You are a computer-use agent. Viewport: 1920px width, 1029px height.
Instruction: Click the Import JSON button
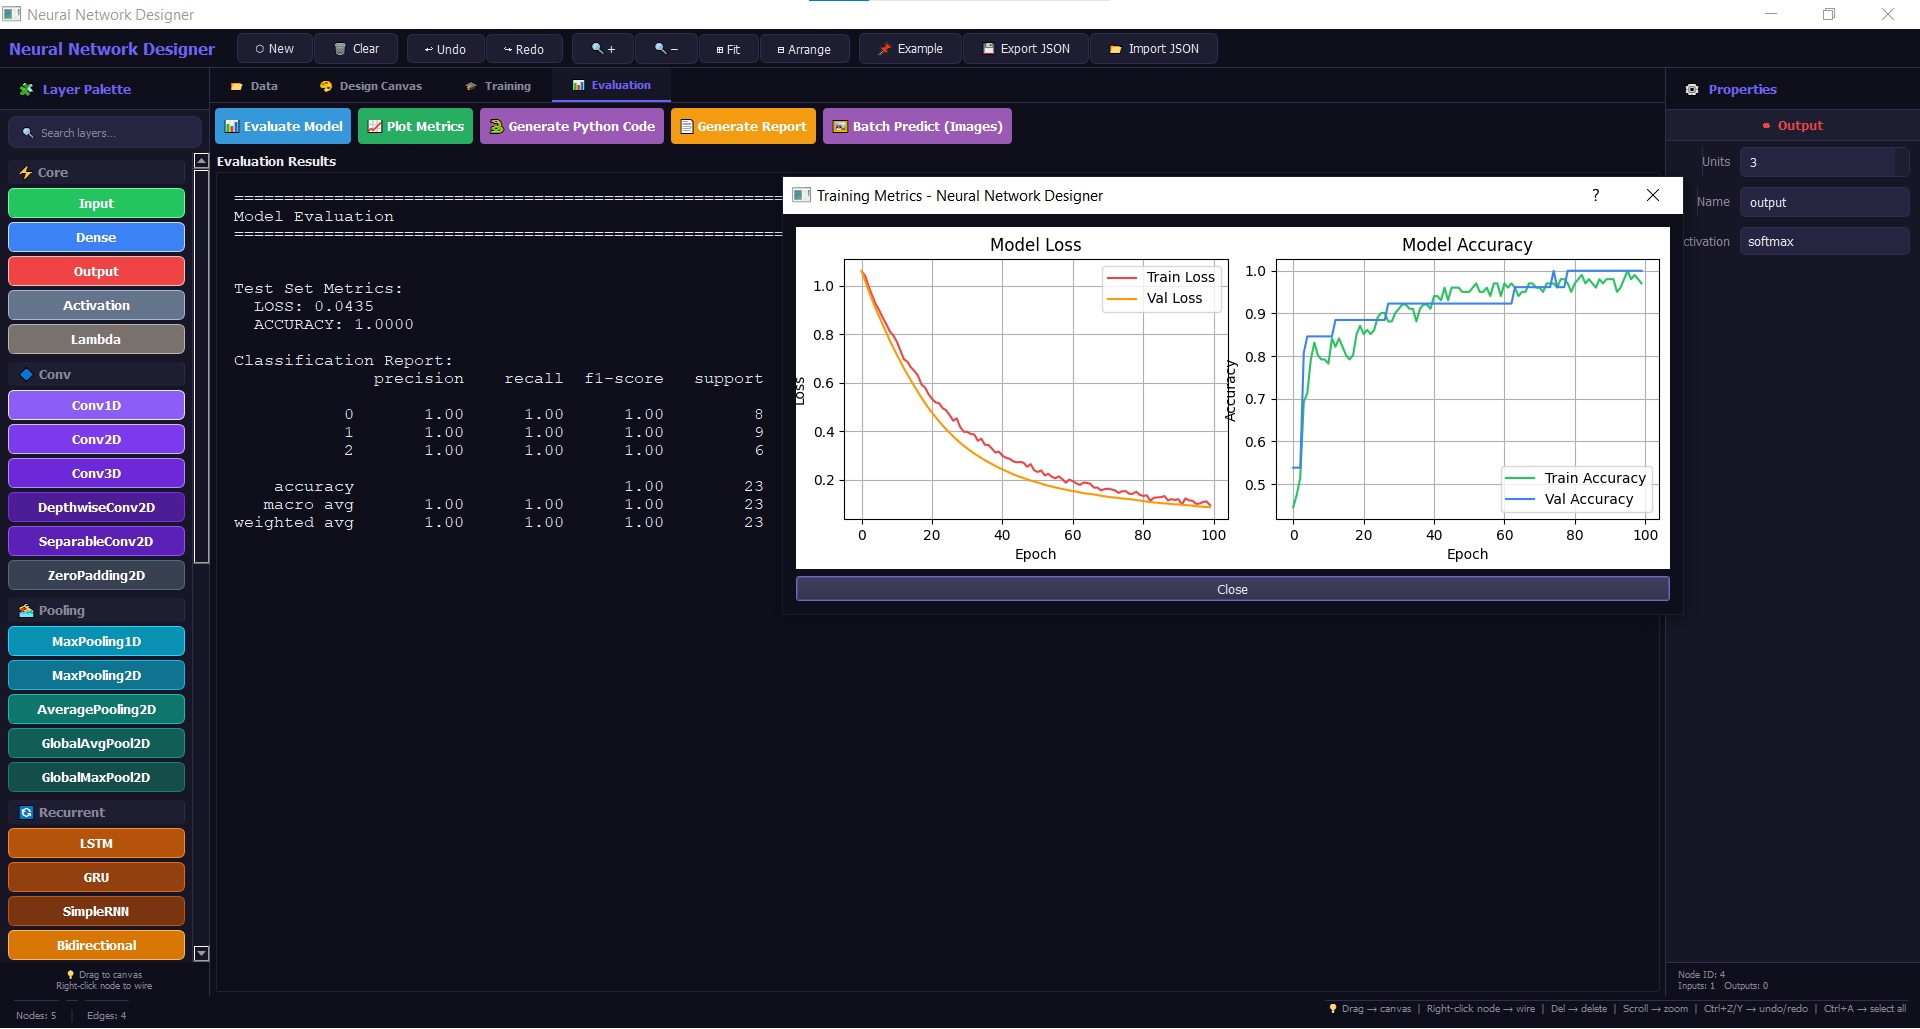[1154, 49]
